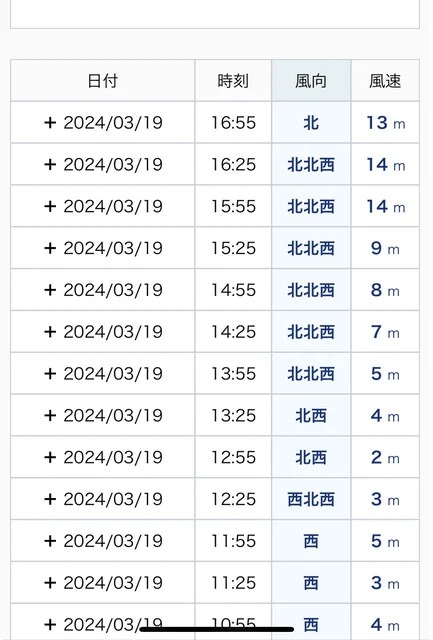This screenshot has width=433, height=640.
Task: Sort by the 時刻 column header
Action: 233,81
